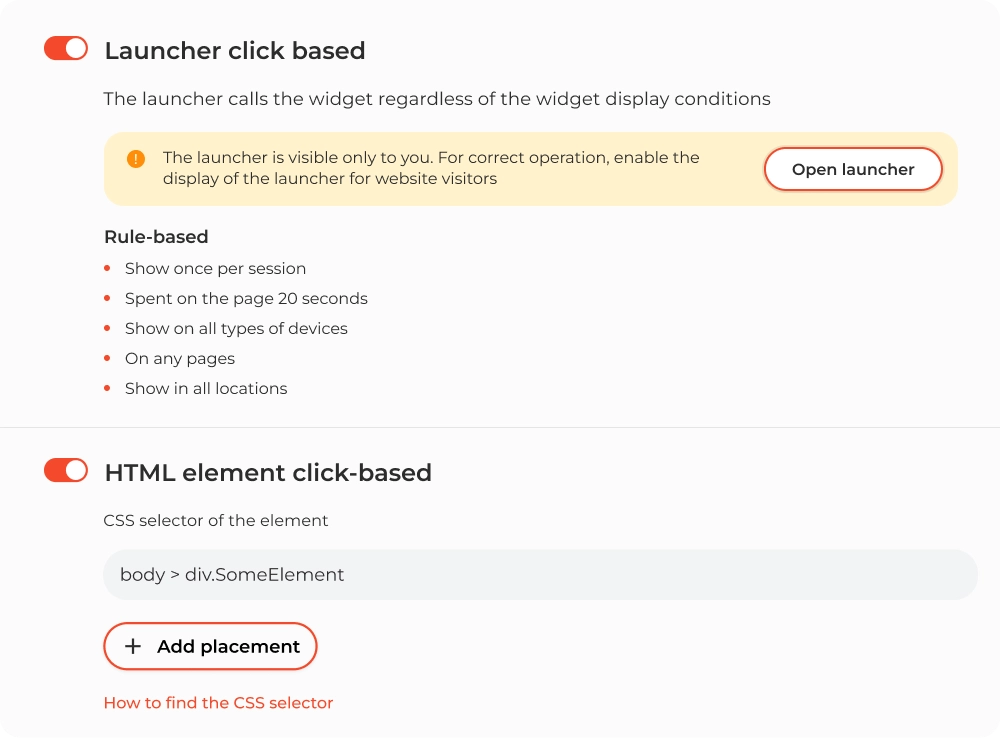The width and height of the screenshot is (1000, 738).
Task: Select the Show once per session rule
Action: point(216,269)
